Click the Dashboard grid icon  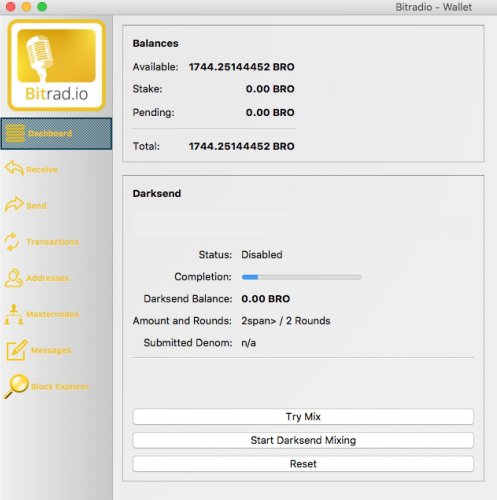(15, 133)
